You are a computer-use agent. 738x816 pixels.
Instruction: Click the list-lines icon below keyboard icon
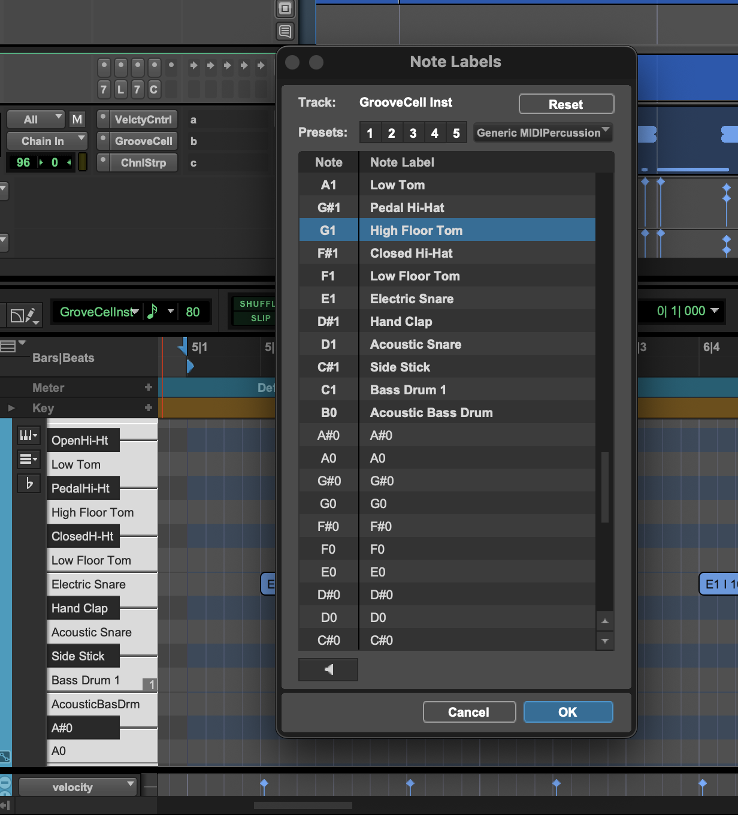click(27, 460)
